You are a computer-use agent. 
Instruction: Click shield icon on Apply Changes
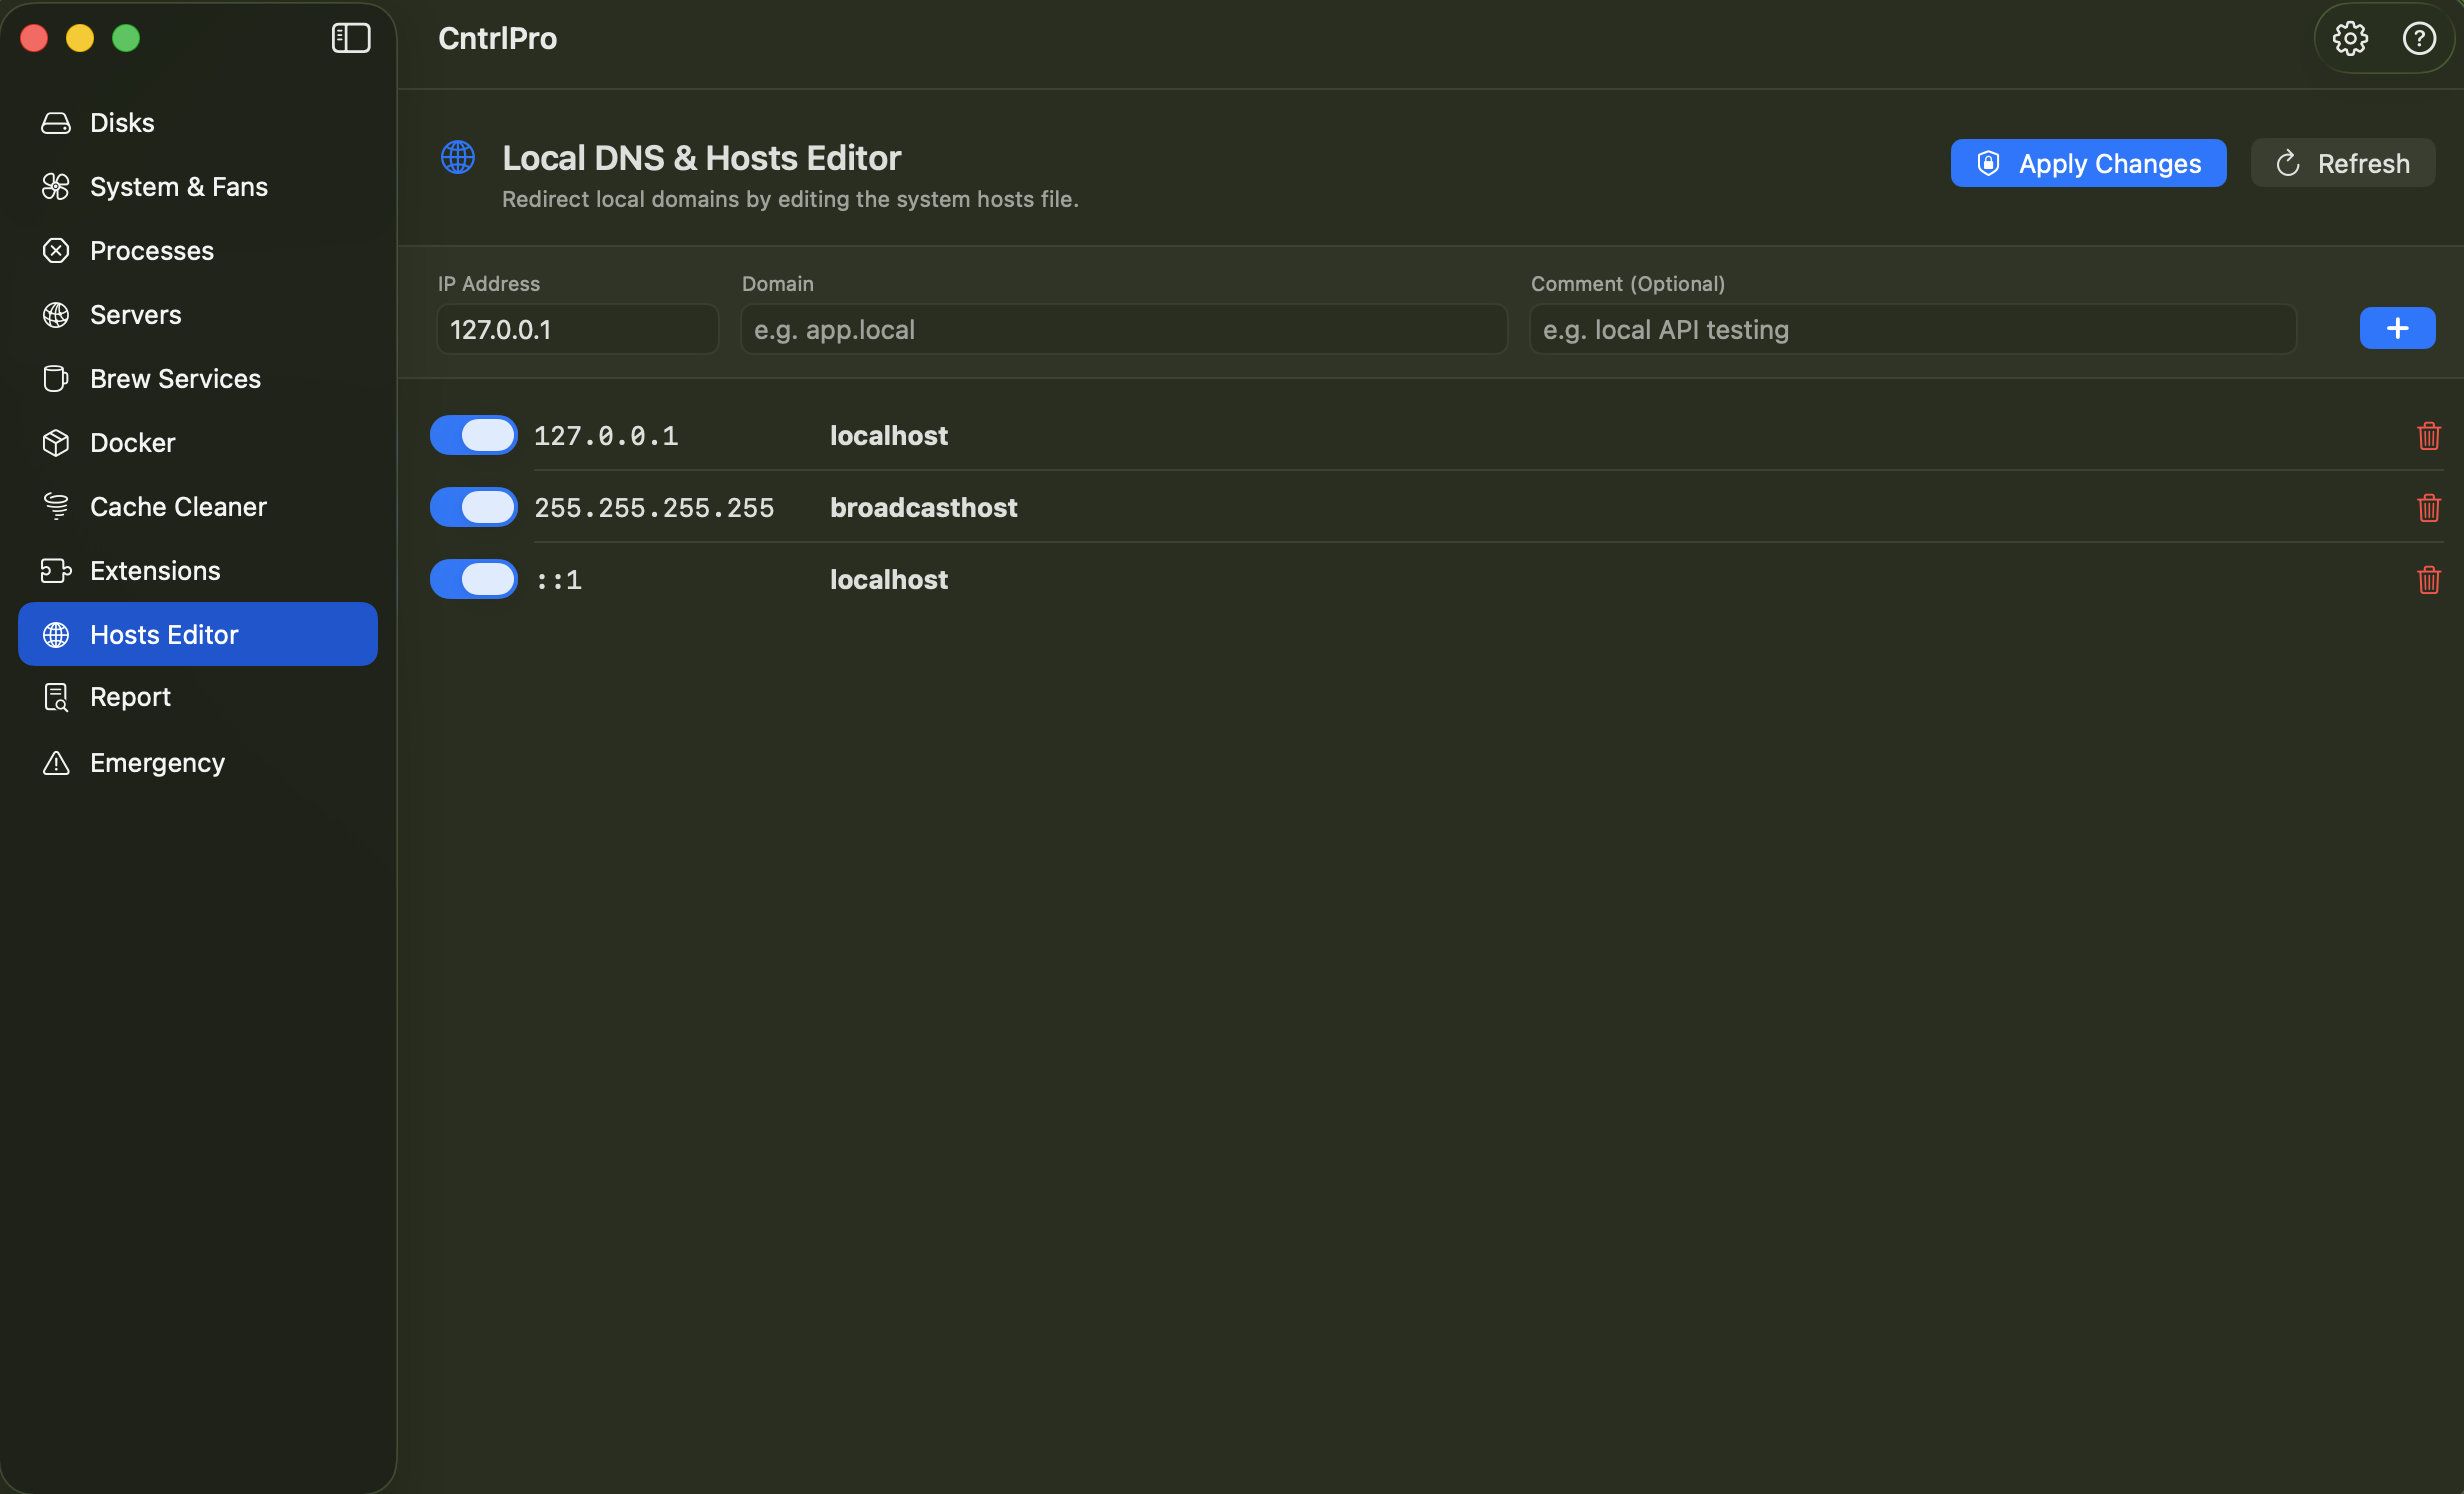pos(1988,163)
